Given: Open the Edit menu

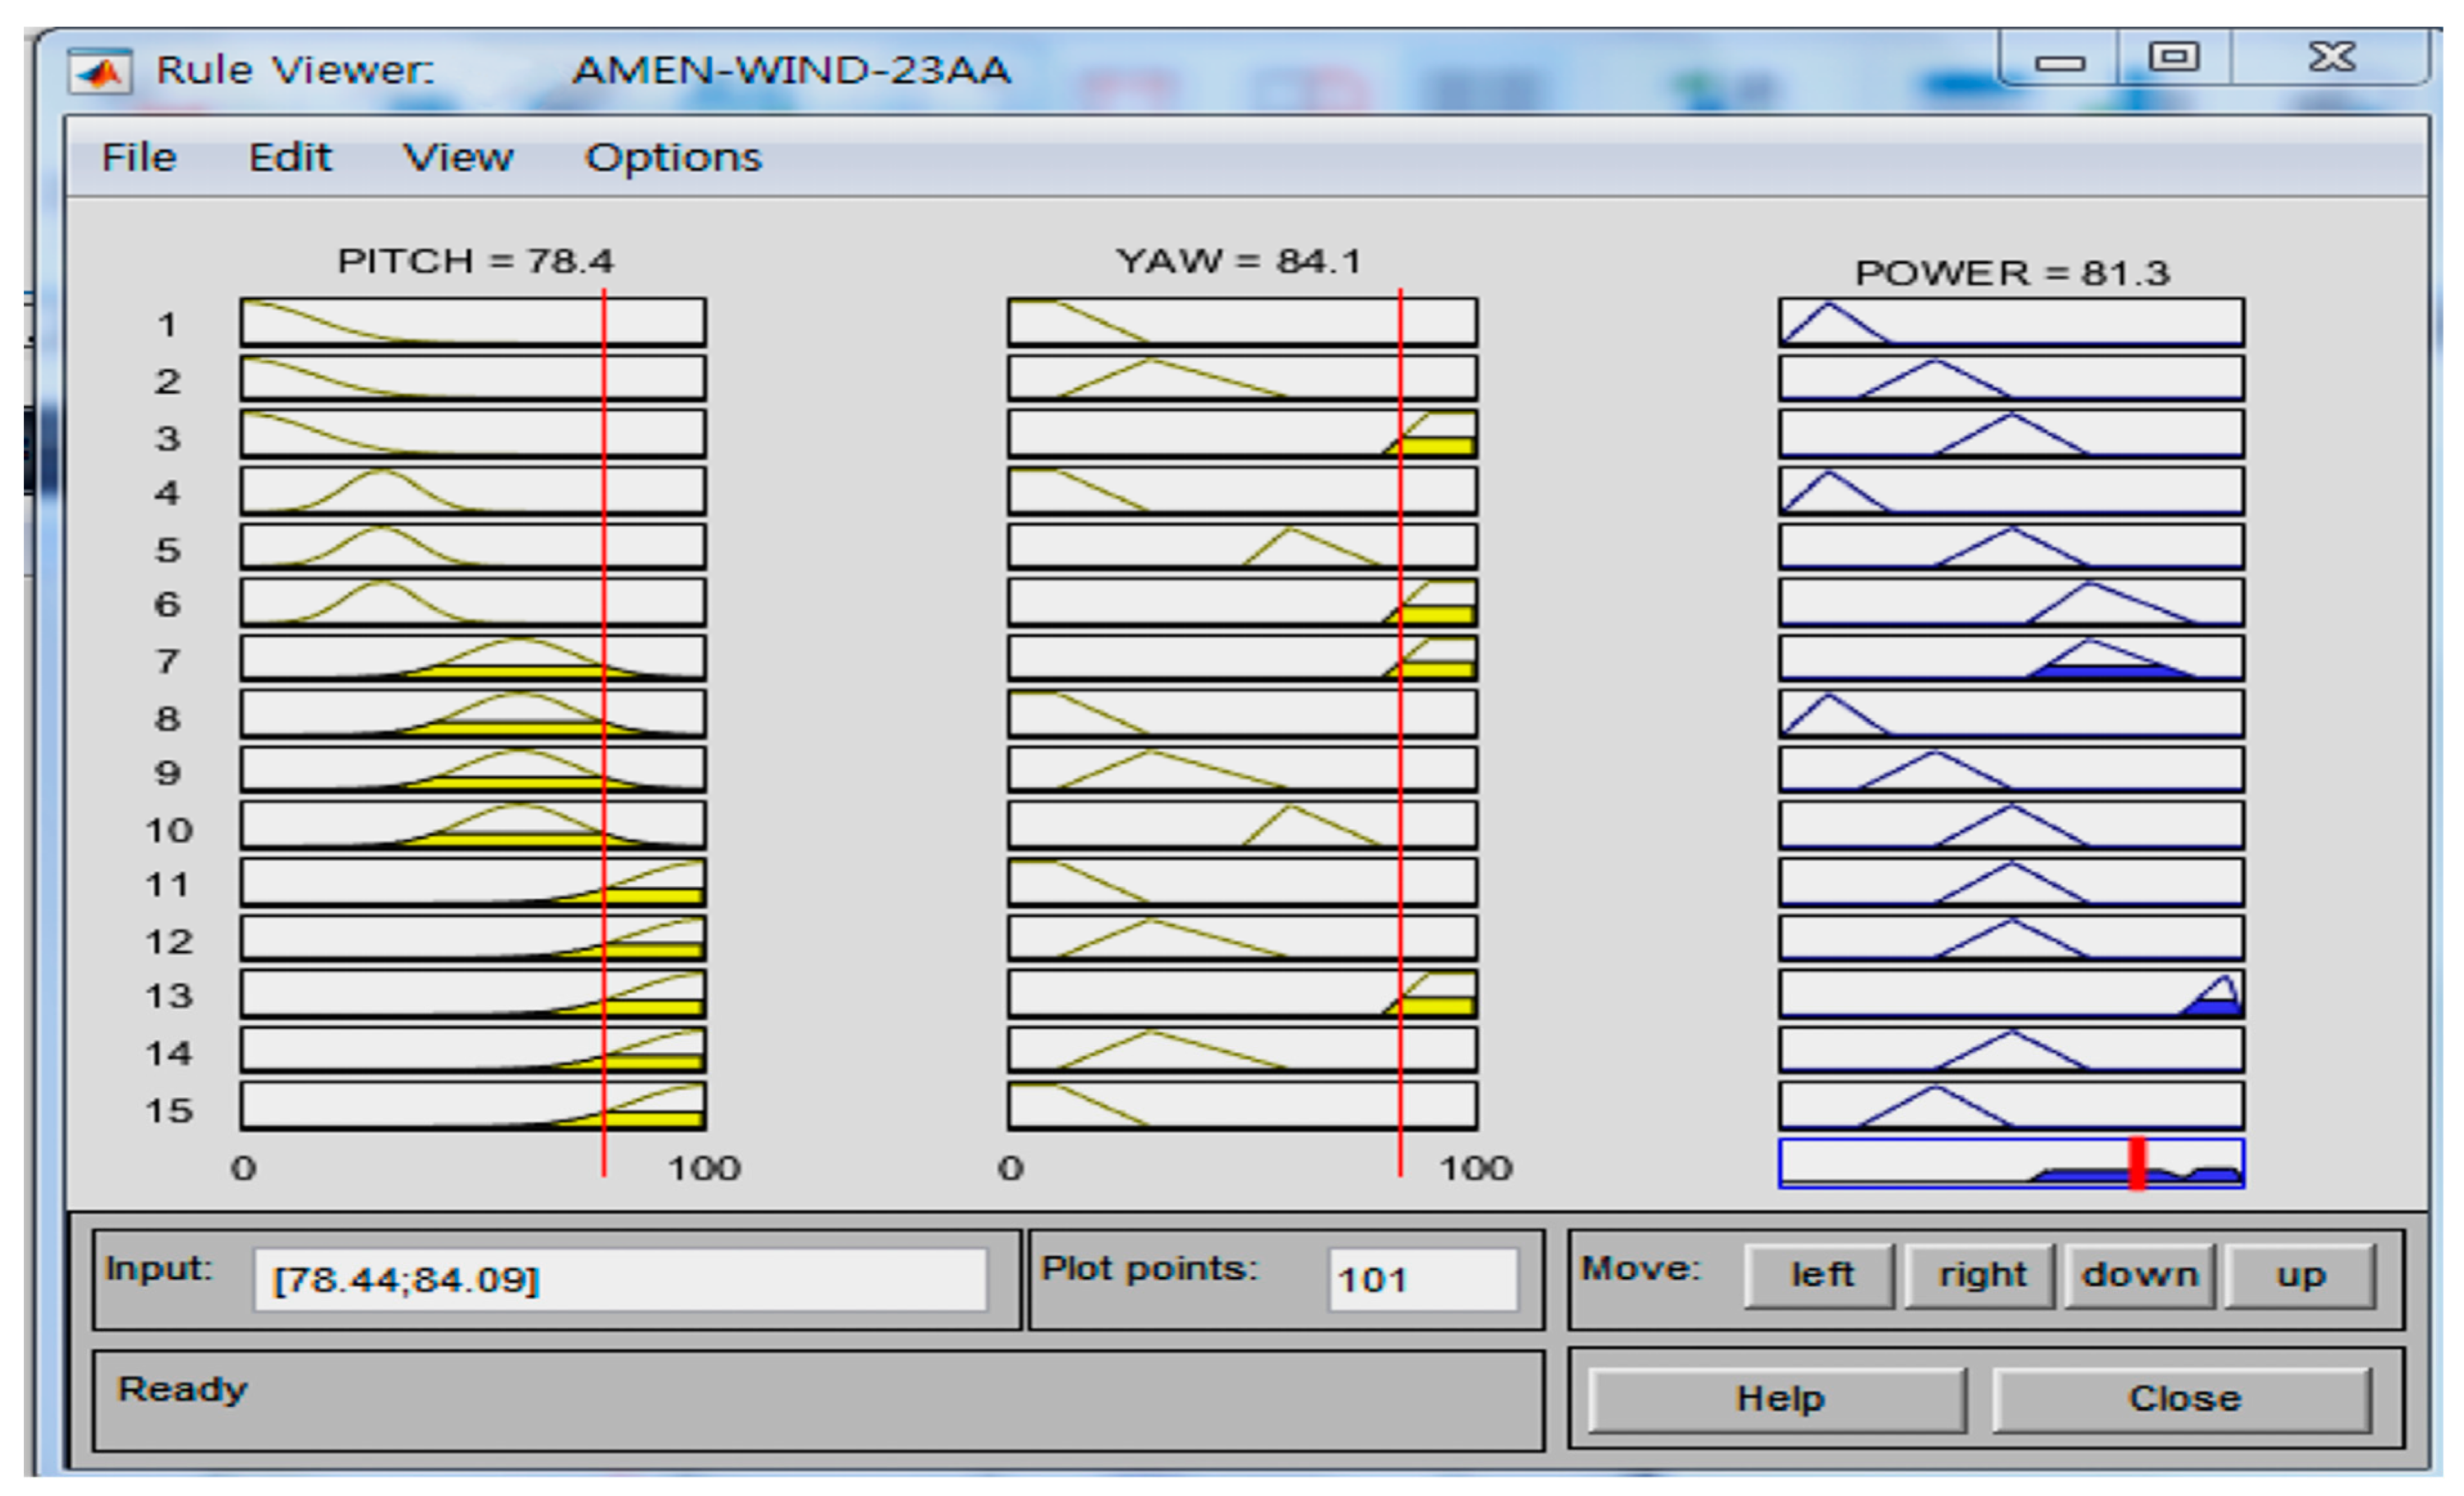Looking at the screenshot, I should coord(289,158).
